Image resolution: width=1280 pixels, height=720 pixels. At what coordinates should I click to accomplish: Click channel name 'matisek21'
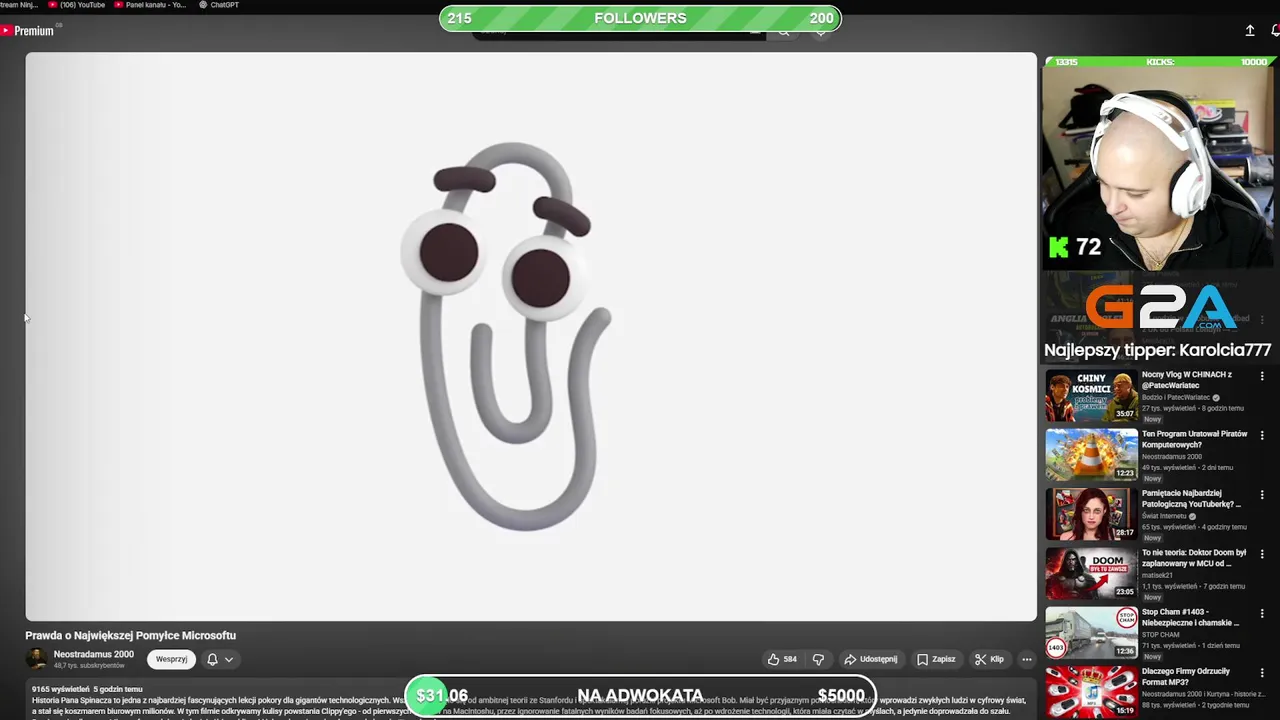[1156, 575]
